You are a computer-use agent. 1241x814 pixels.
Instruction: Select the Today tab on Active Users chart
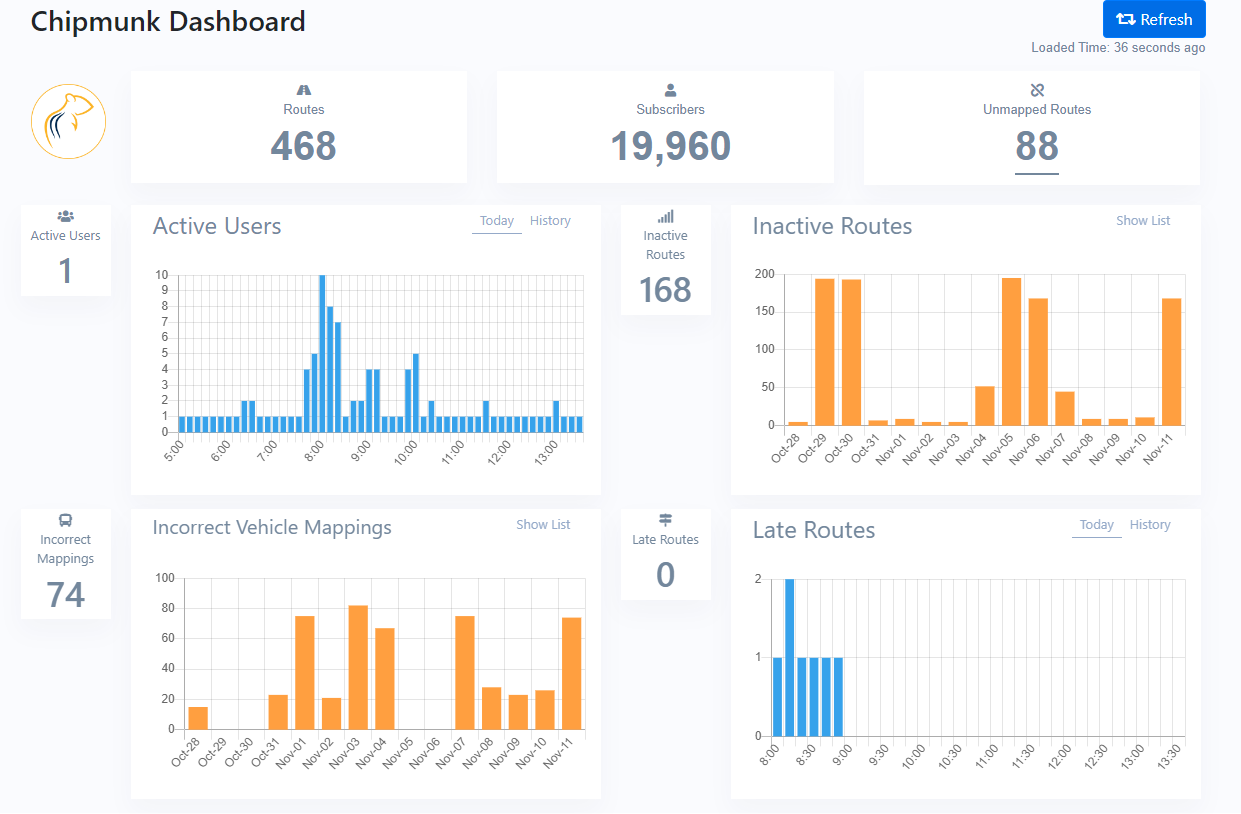[497, 220]
